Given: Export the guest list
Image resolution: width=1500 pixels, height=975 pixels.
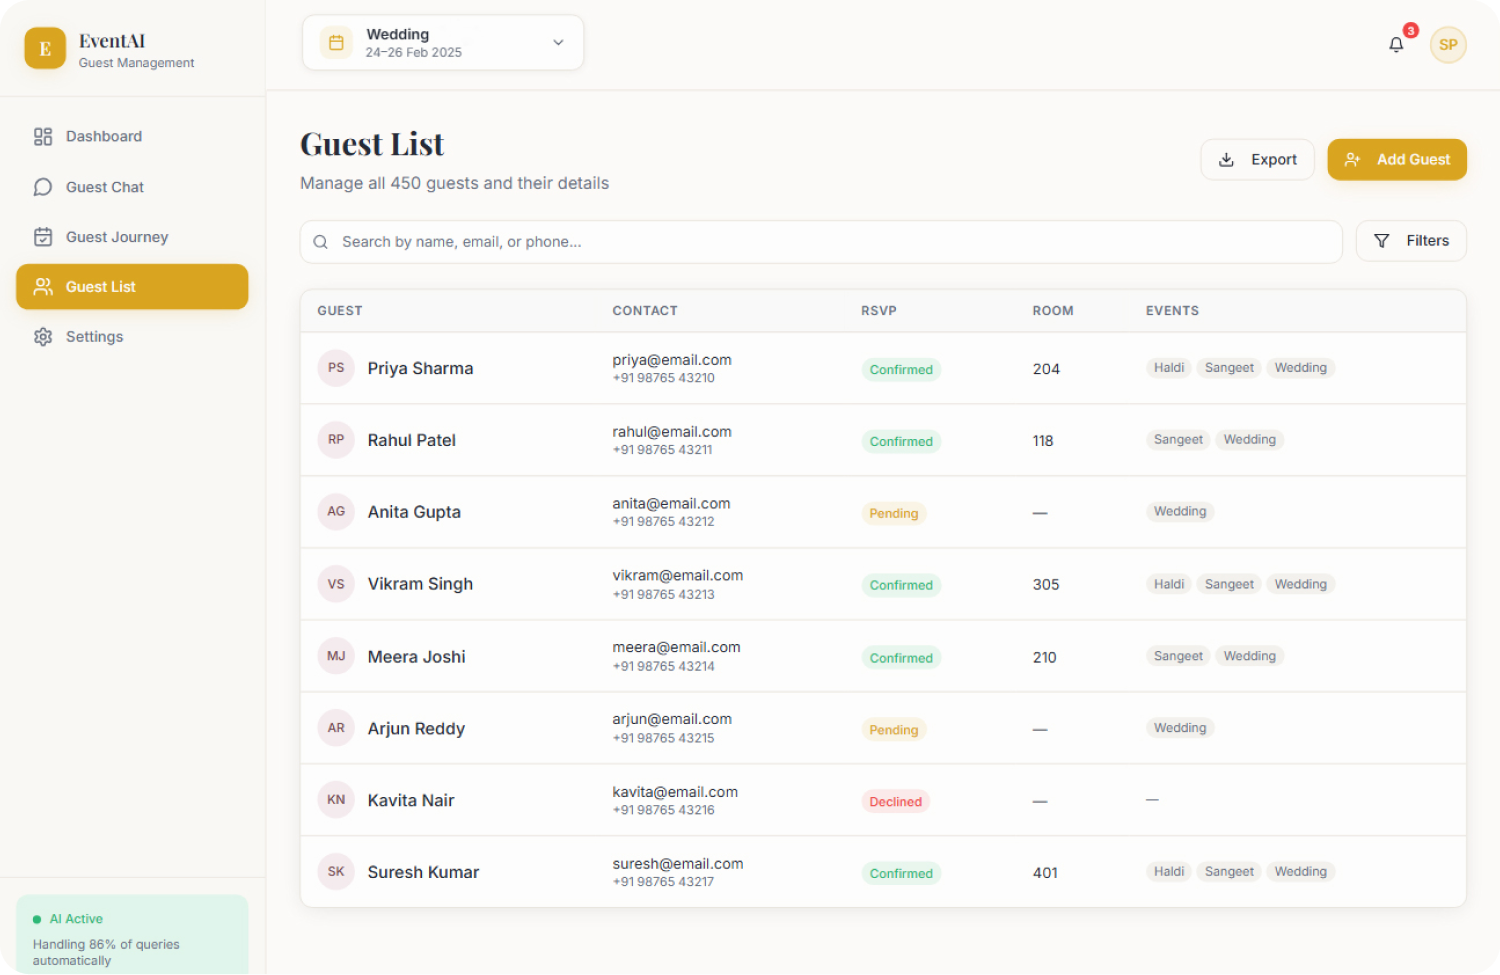Looking at the screenshot, I should tap(1257, 160).
